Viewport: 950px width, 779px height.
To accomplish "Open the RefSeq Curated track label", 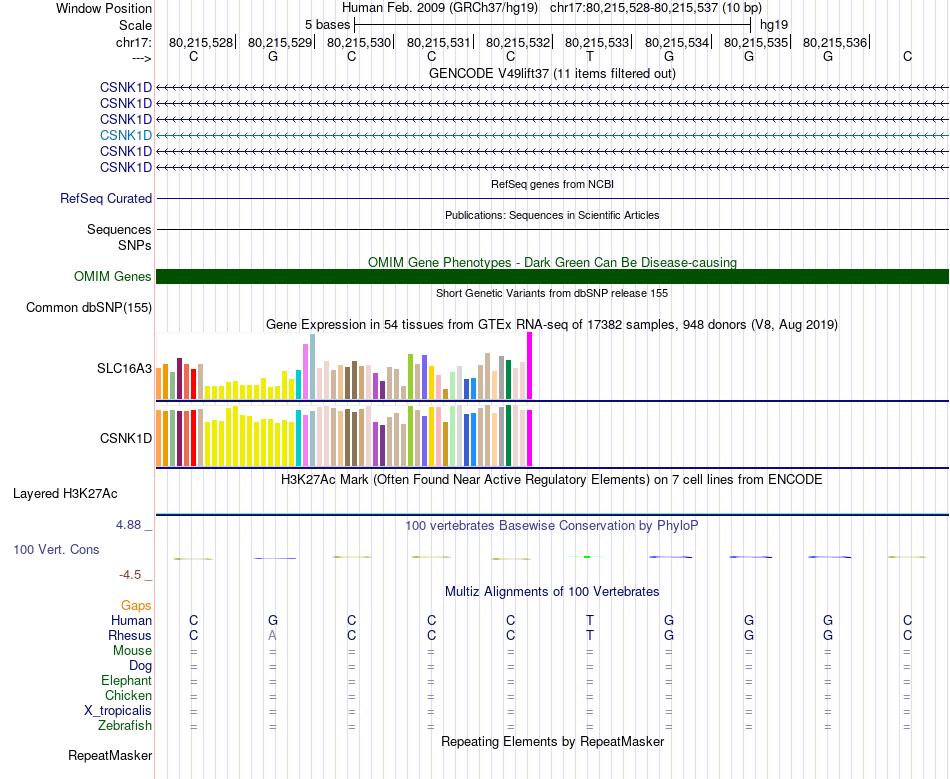I will pyautogui.click(x=106, y=198).
